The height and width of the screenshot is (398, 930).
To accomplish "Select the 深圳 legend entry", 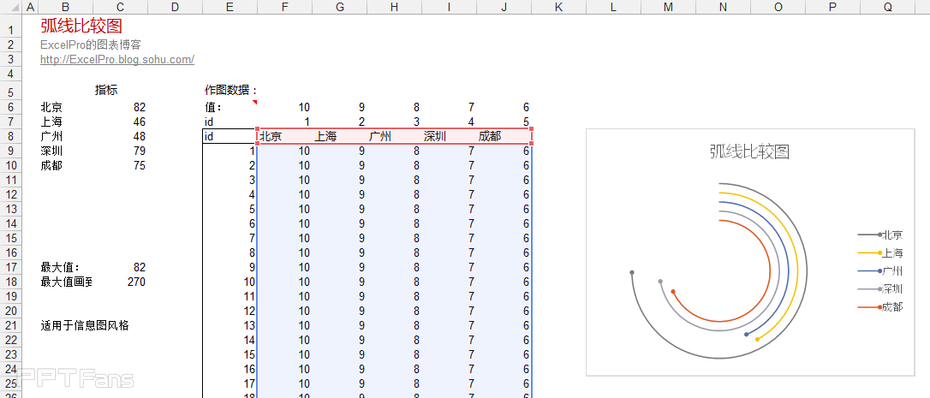I will [x=880, y=289].
